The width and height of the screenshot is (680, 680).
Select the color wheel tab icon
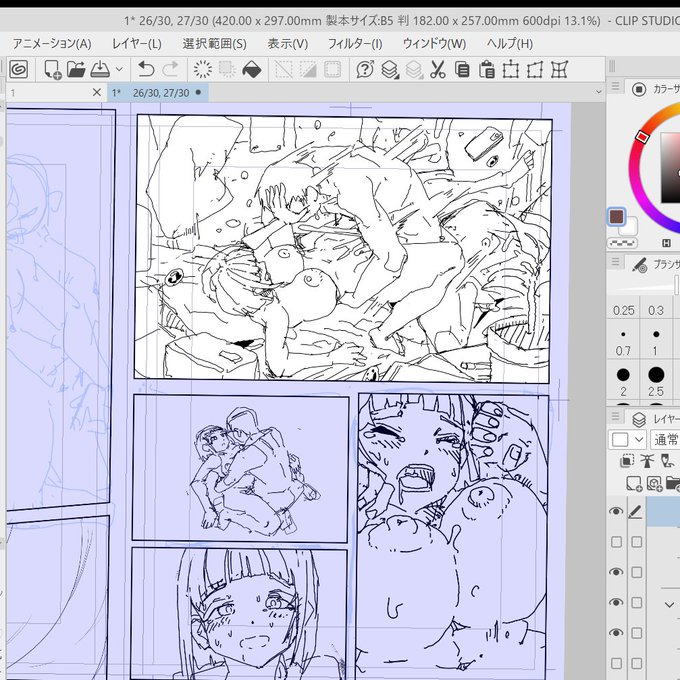coord(638,89)
